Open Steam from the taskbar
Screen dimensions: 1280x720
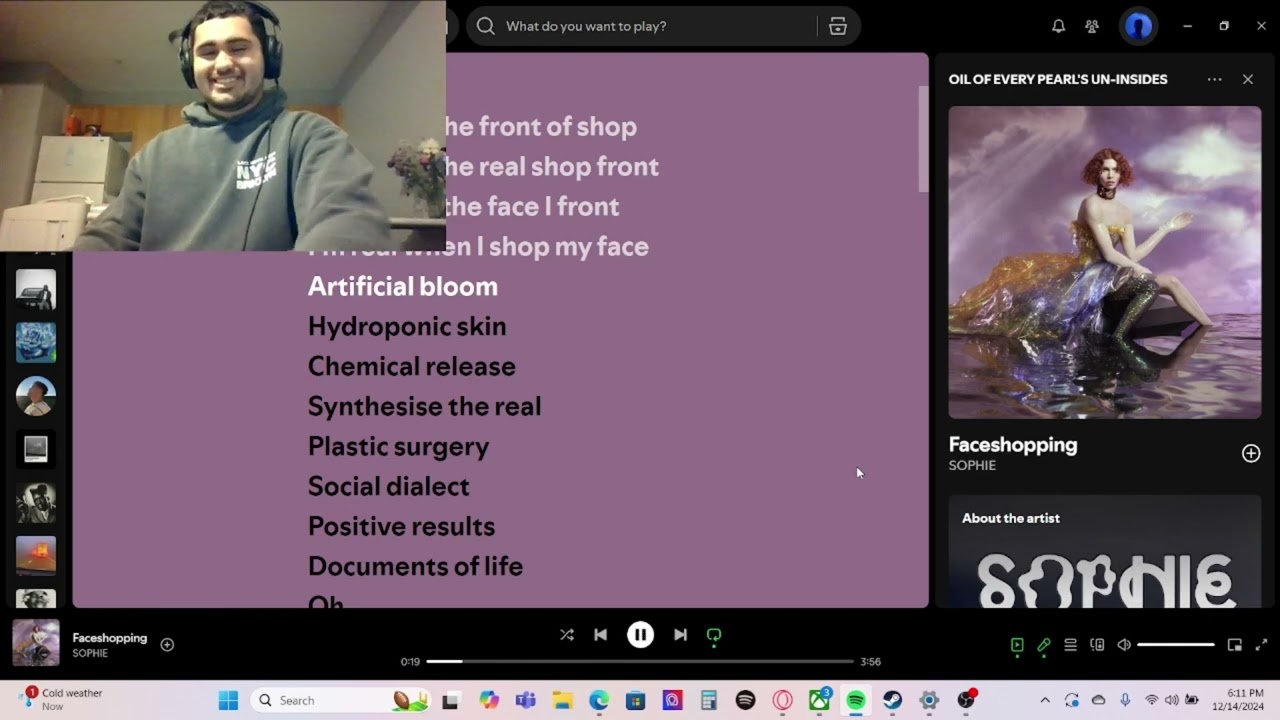892,700
